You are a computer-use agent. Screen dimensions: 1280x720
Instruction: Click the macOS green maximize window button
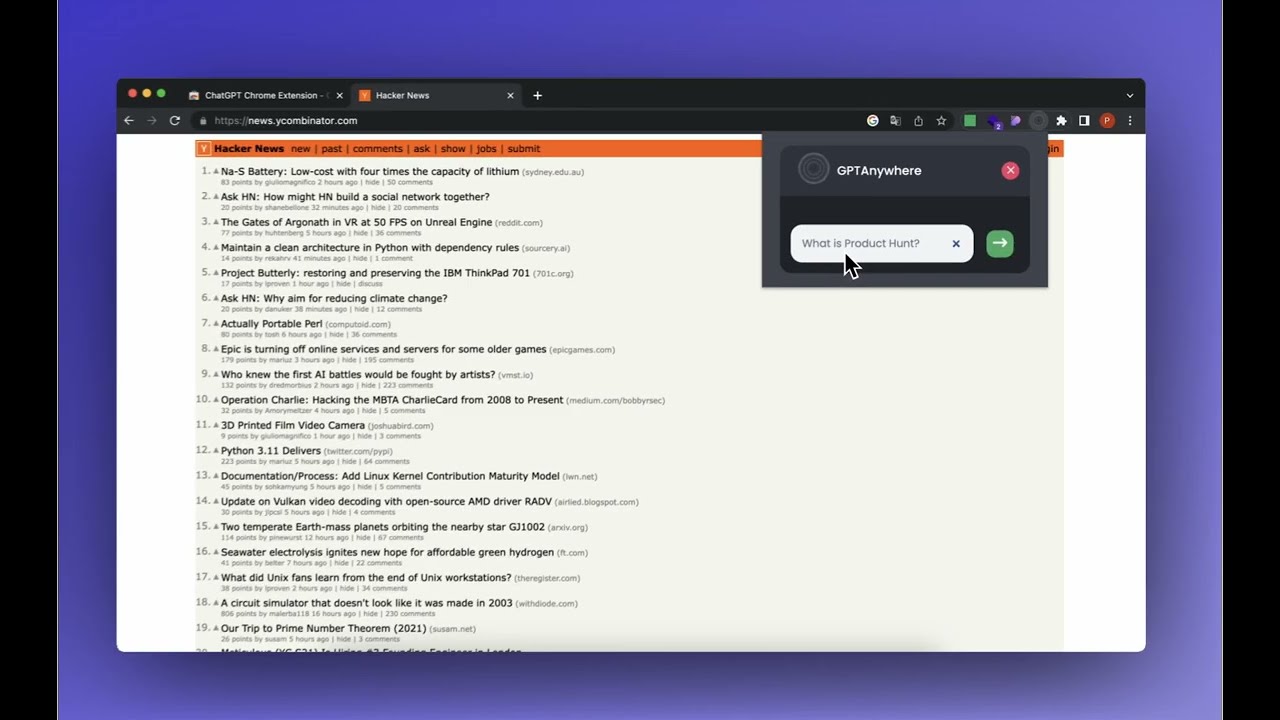point(162,93)
